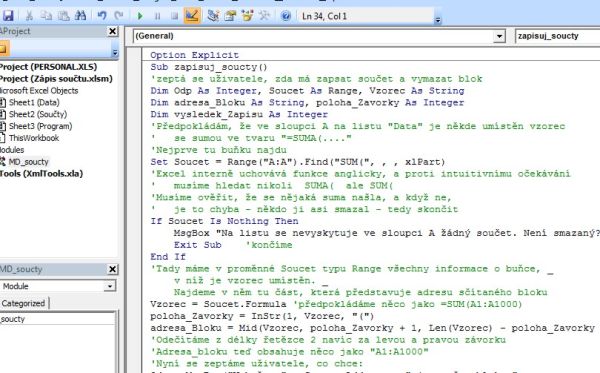Toggle Folders button in Project pane
Screen dimensions: 600x373
[4, 49]
